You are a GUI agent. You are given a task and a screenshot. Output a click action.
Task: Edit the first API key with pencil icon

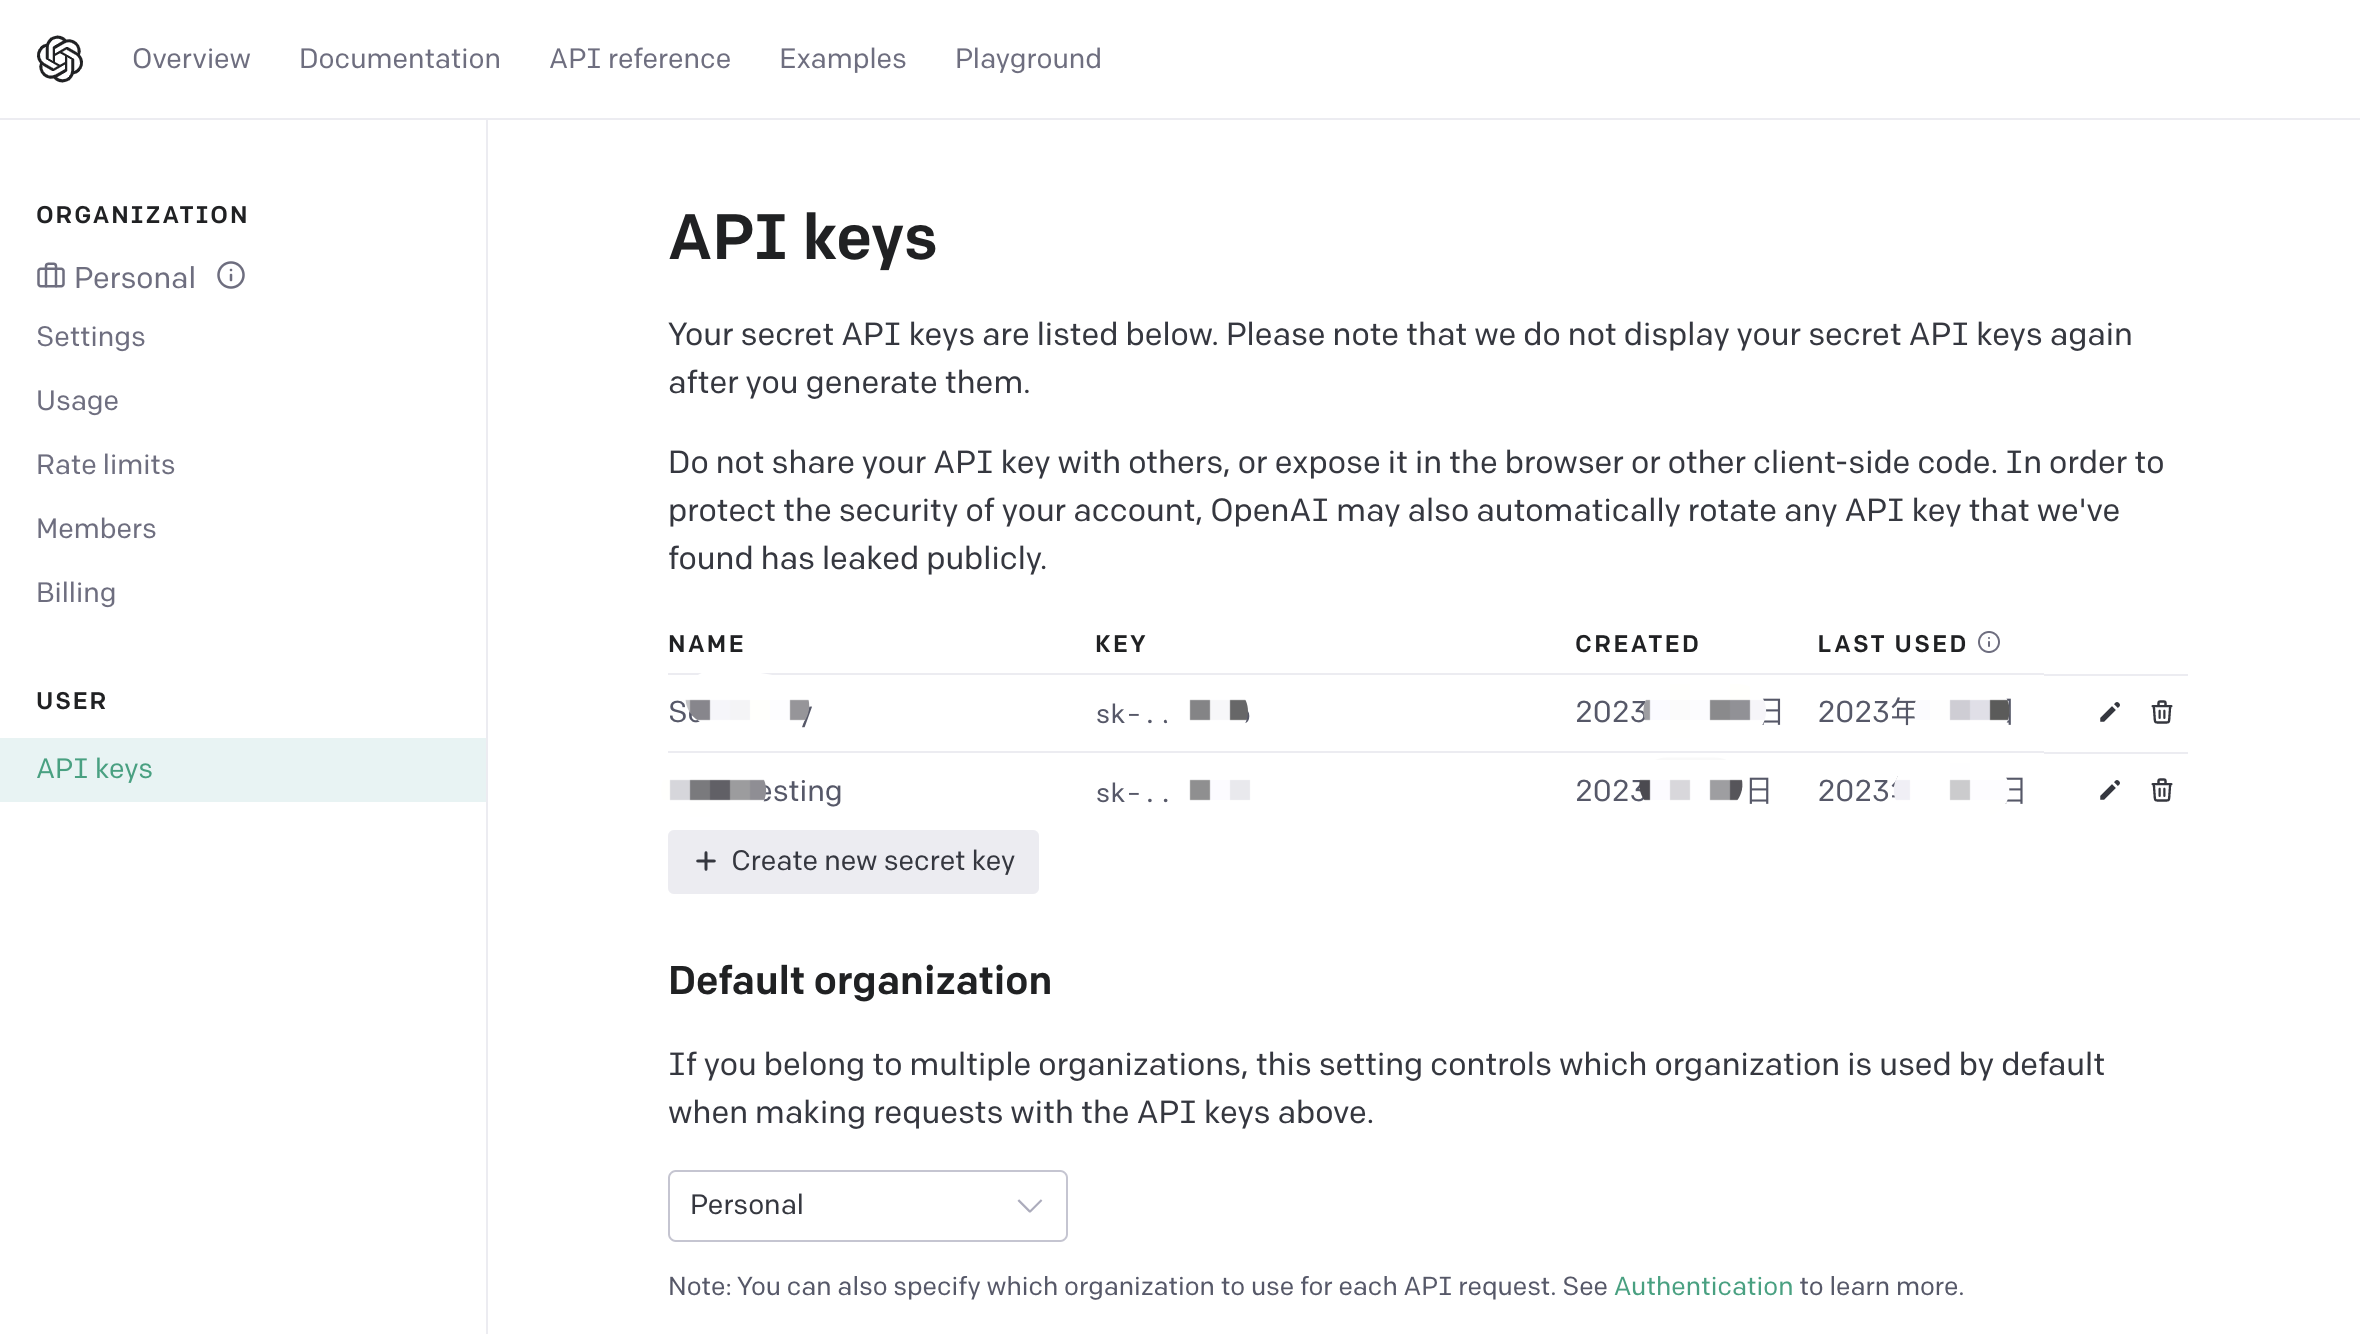tap(2110, 712)
